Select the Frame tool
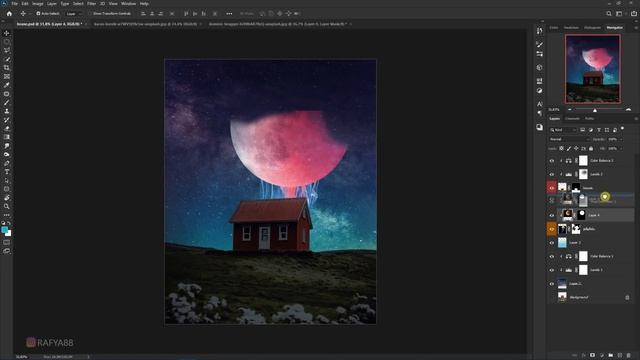This screenshot has width=640, height=360. [7, 76]
